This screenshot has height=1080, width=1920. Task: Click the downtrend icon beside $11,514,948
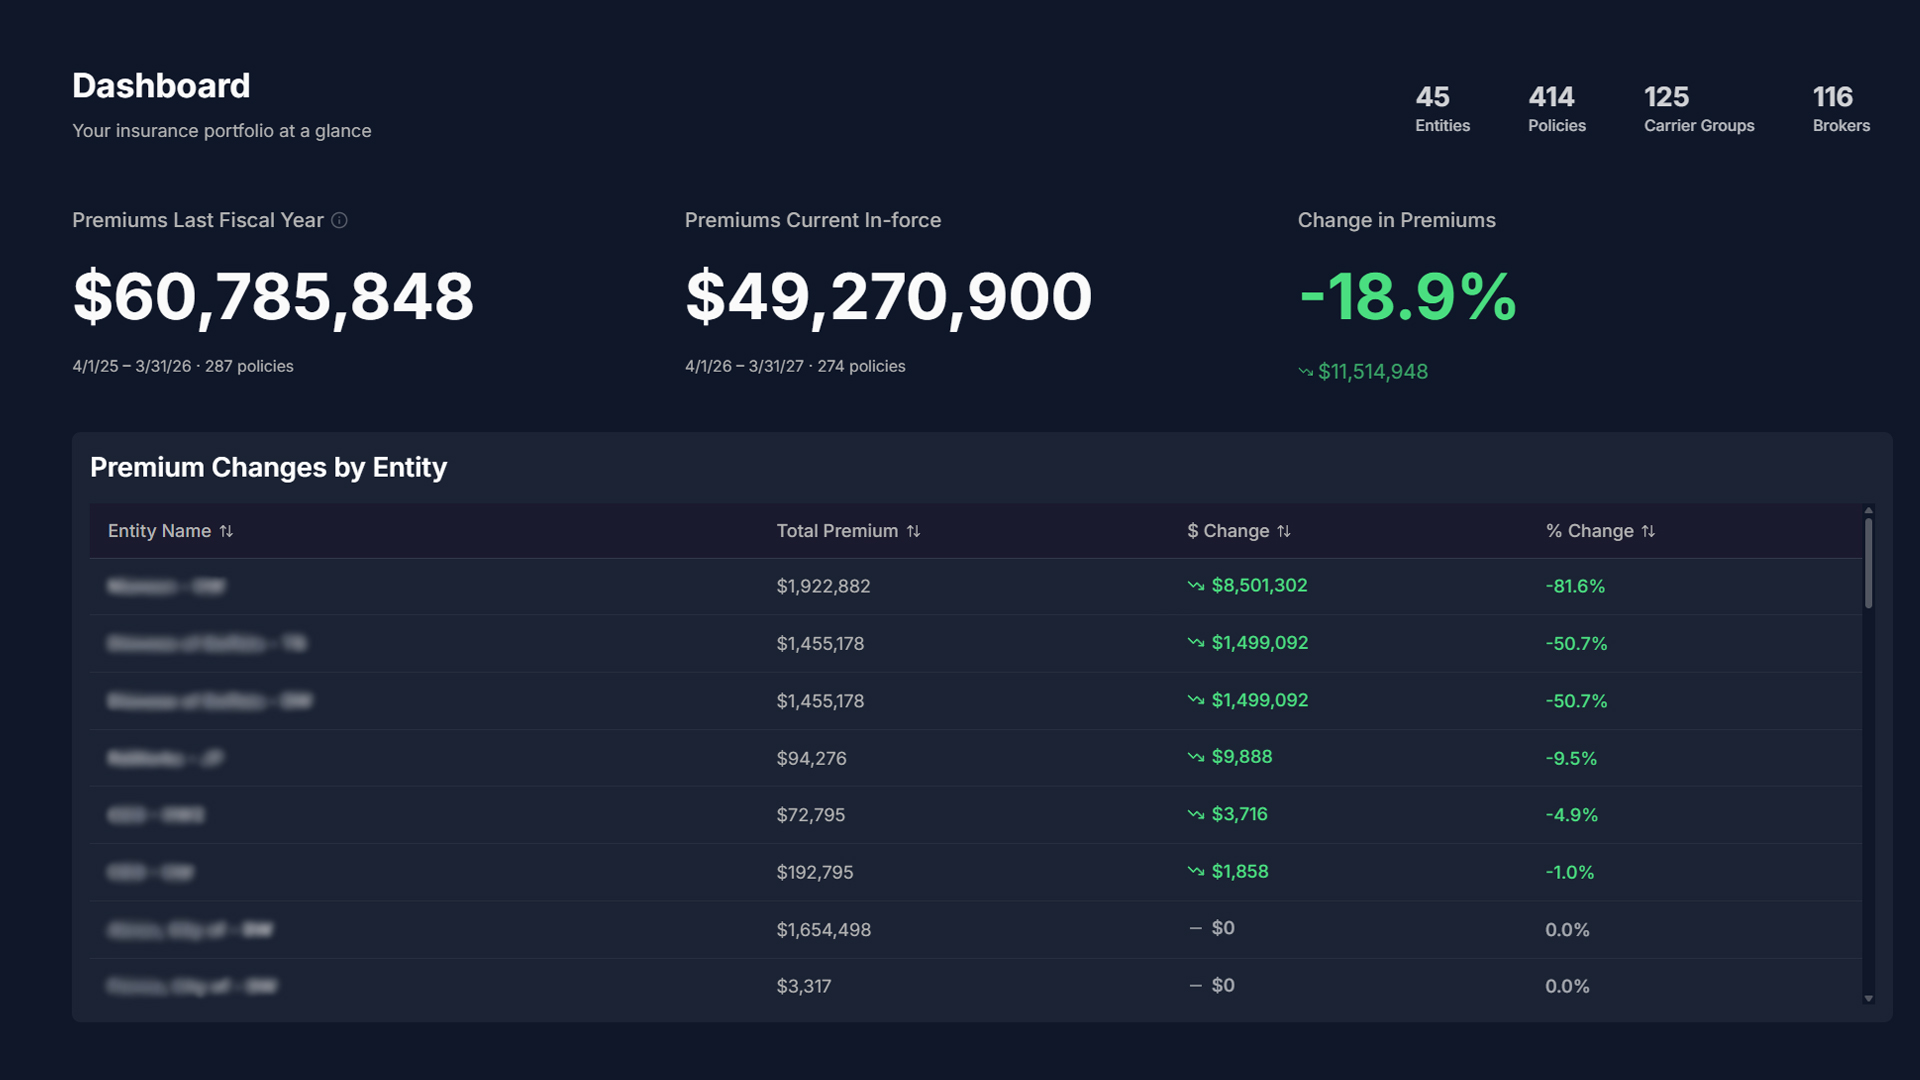(x=1305, y=372)
